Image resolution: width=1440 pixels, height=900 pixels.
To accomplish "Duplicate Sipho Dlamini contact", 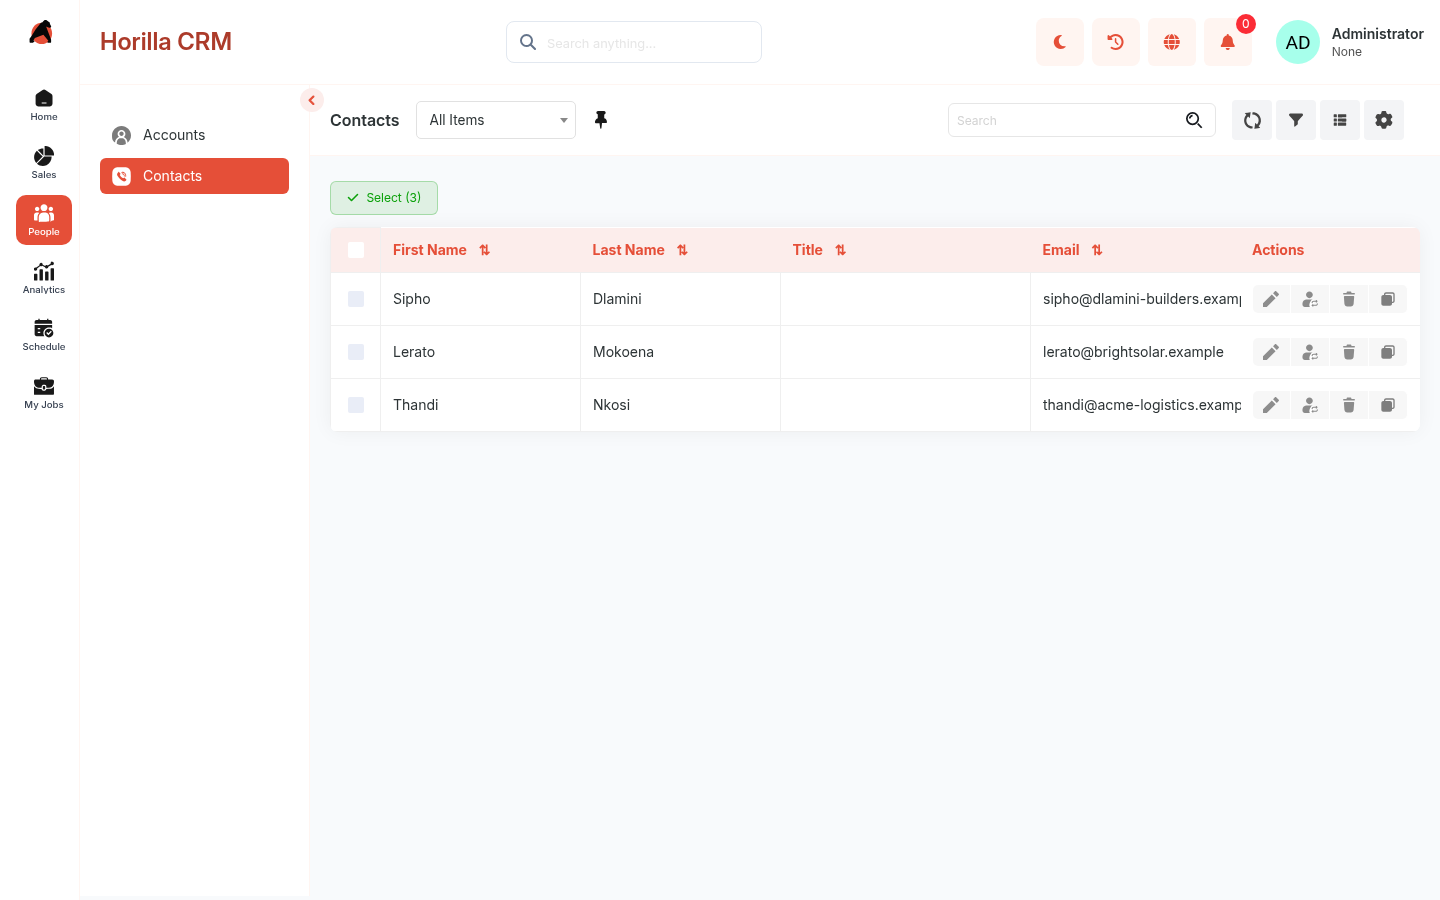I will pos(1388,299).
